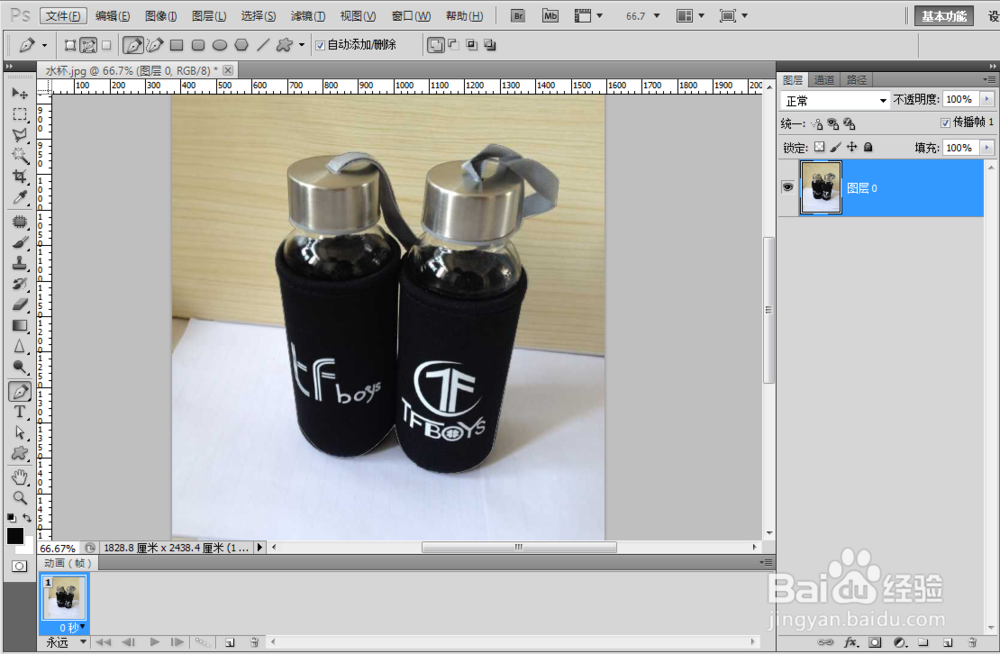Select animation frame 1 thumbnail
Image resolution: width=1000 pixels, height=654 pixels.
click(x=64, y=598)
